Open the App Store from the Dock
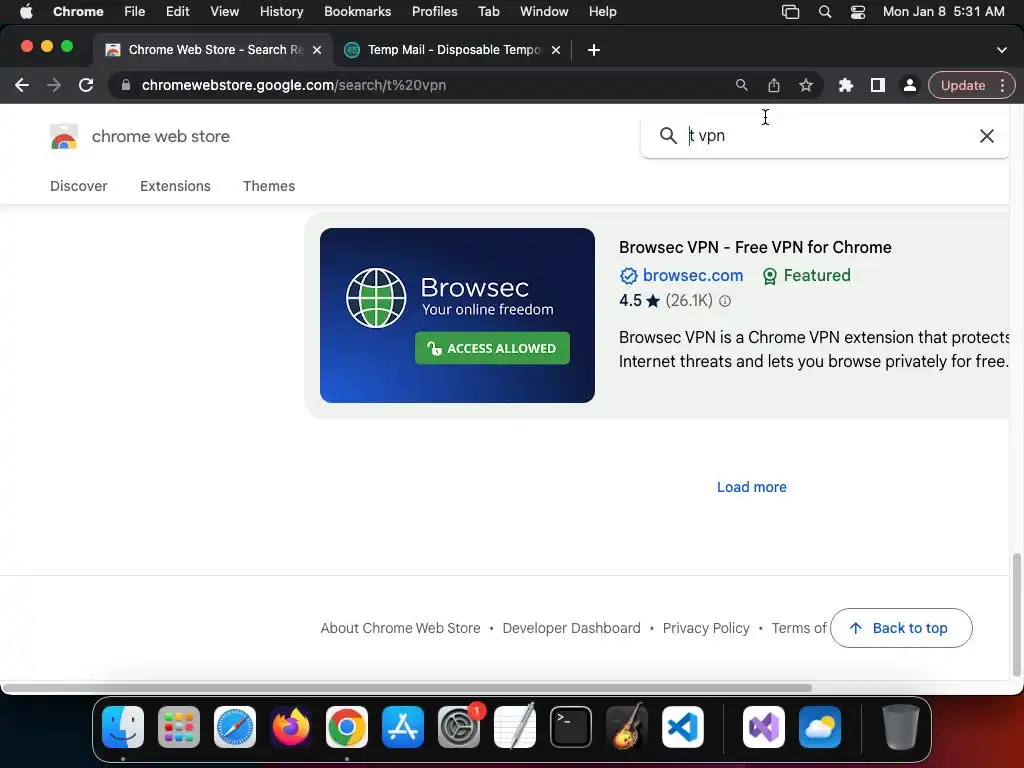The height and width of the screenshot is (768, 1024). [x=403, y=727]
